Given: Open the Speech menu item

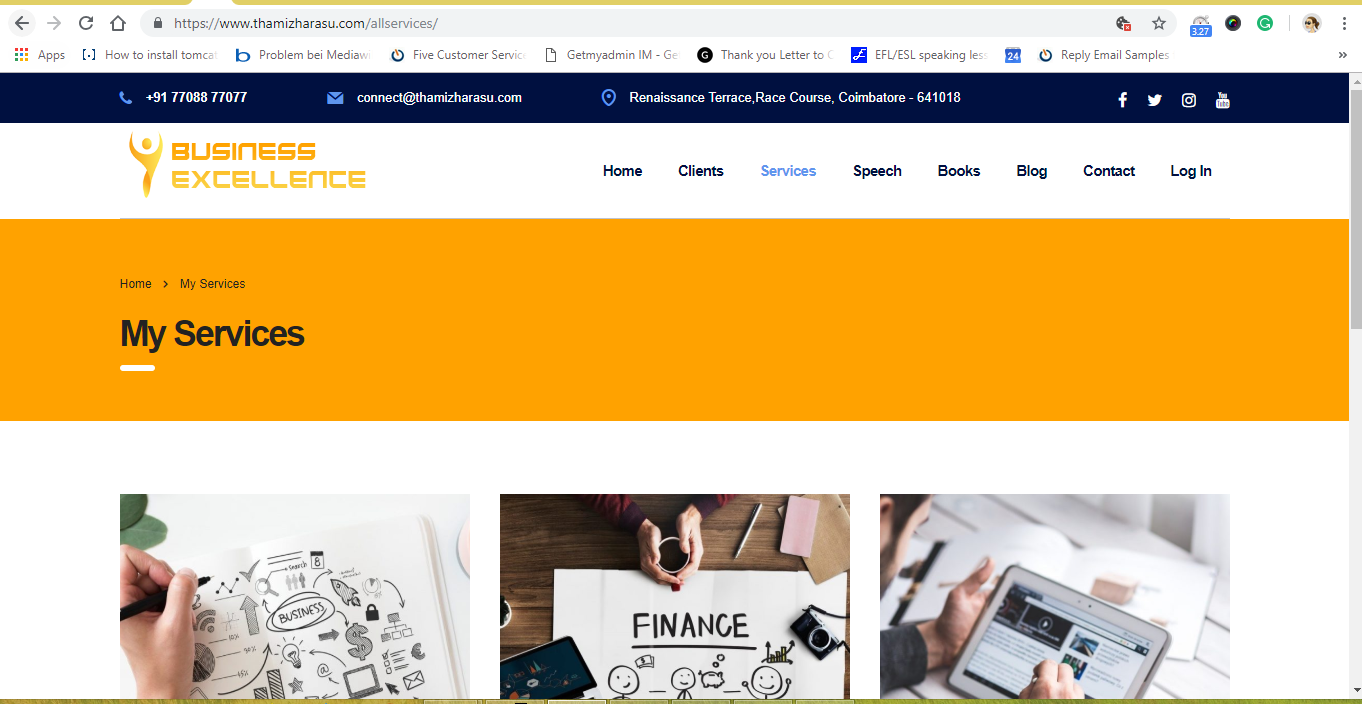Looking at the screenshot, I should 877,171.
